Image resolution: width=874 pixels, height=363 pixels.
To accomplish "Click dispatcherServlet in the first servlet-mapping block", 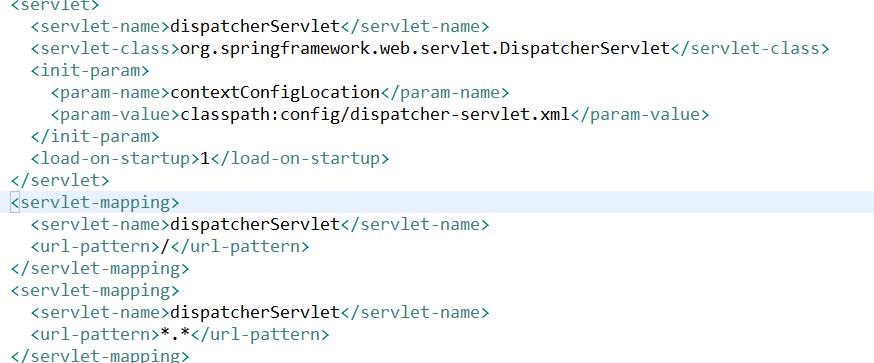I will [x=255, y=225].
